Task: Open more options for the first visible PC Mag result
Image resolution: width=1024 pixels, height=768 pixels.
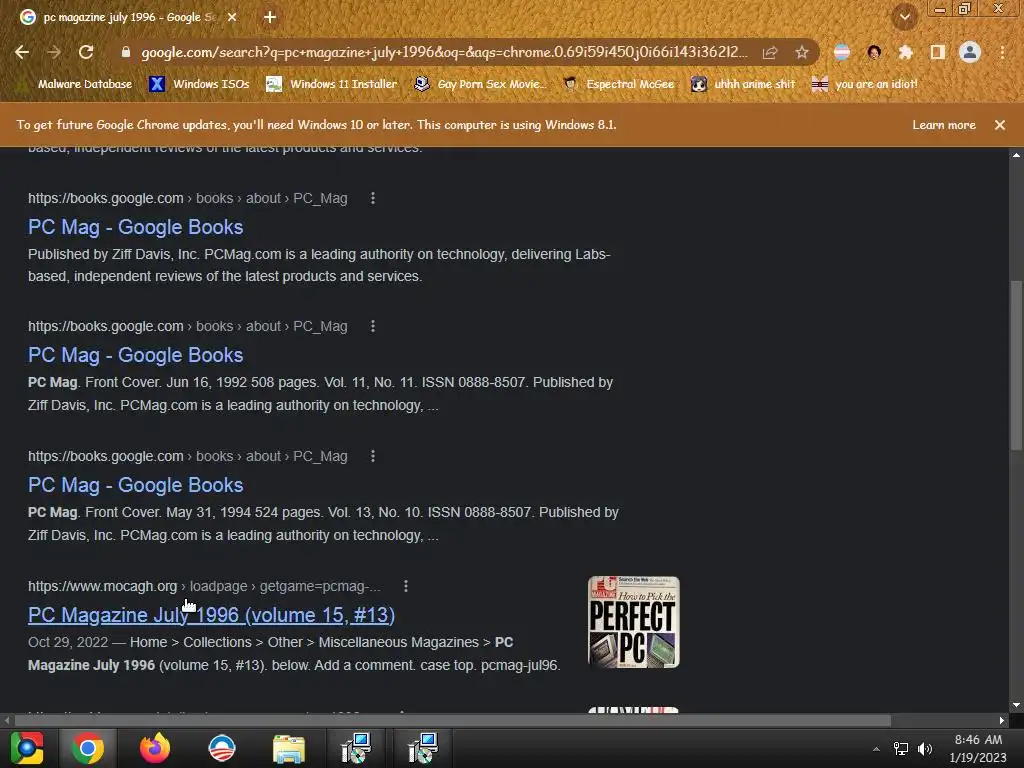Action: point(373,198)
